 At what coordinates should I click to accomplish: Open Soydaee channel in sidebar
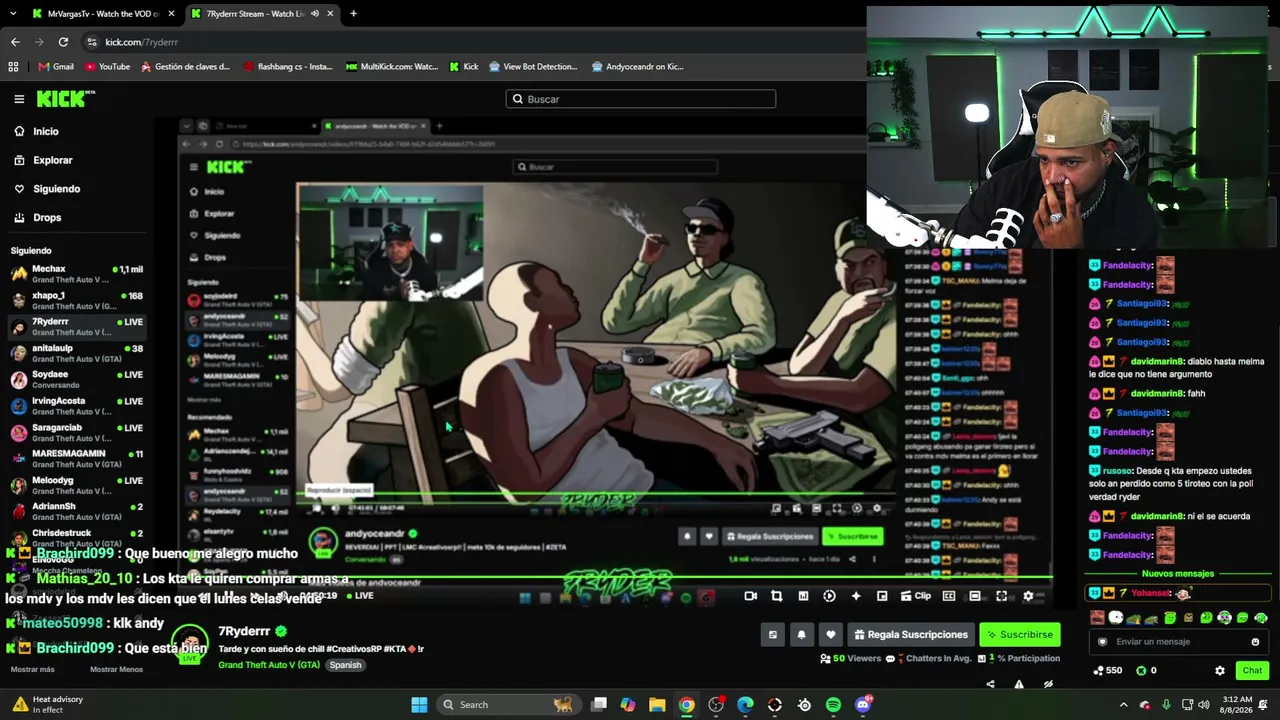77,379
